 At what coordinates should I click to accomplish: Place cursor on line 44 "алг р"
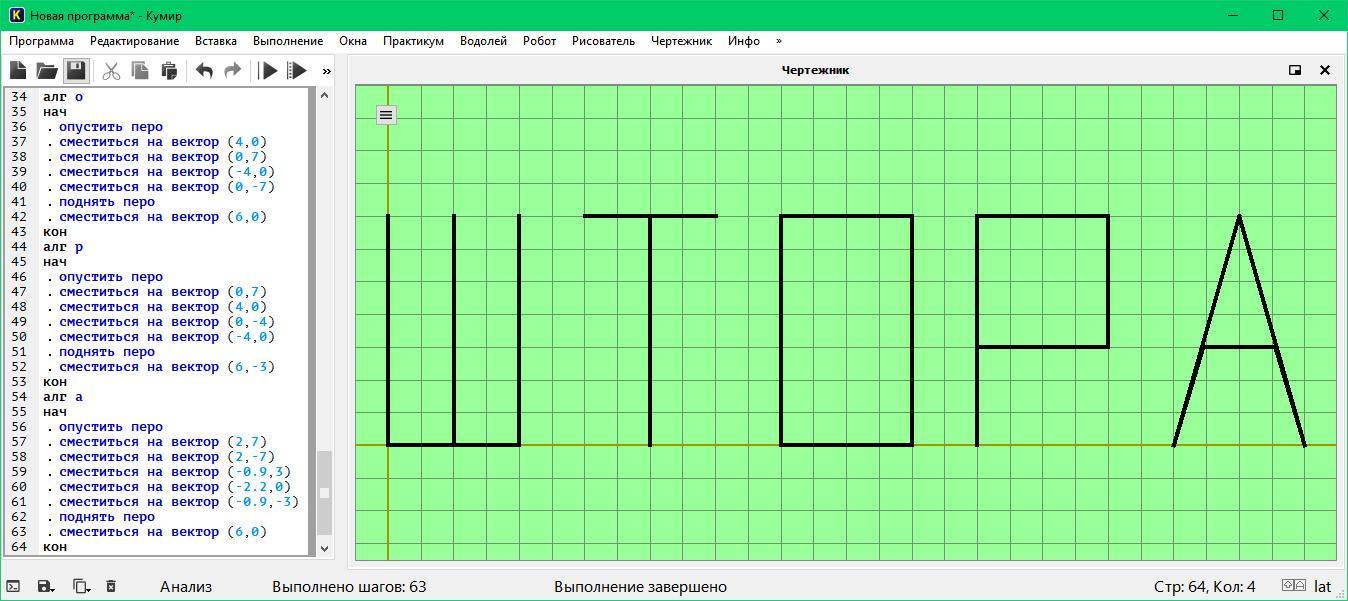point(63,247)
